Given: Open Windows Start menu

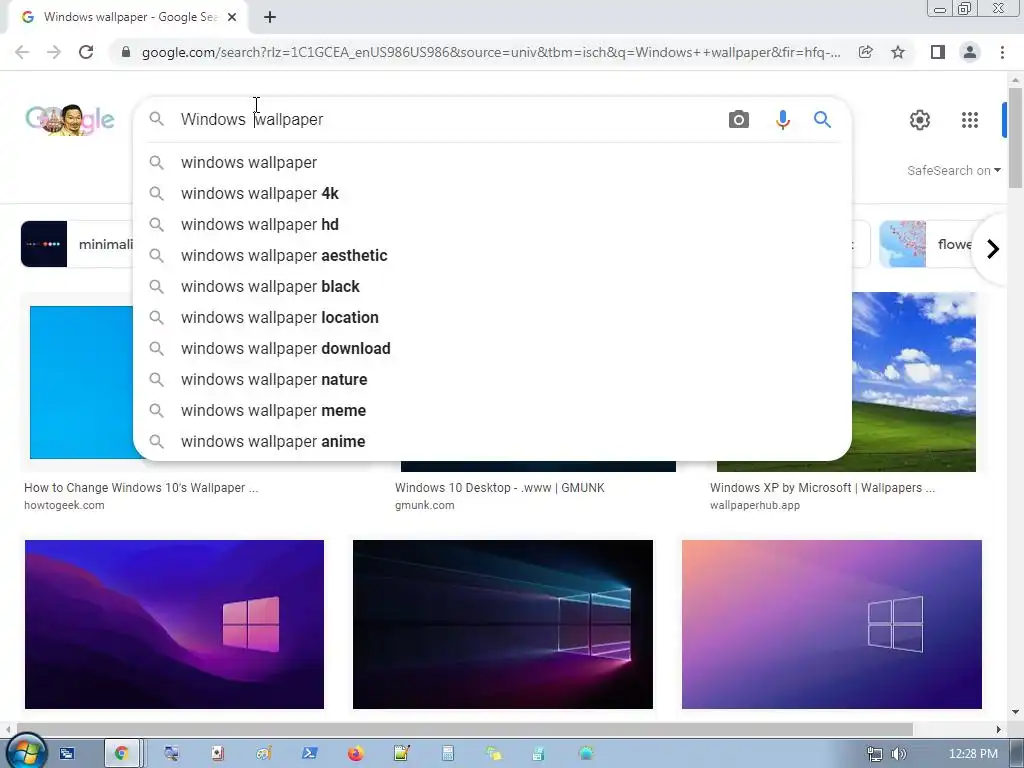Looking at the screenshot, I should pyautogui.click(x=26, y=751).
